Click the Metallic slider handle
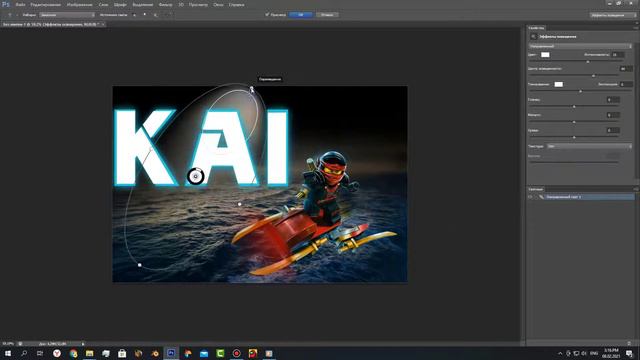 (574, 122)
